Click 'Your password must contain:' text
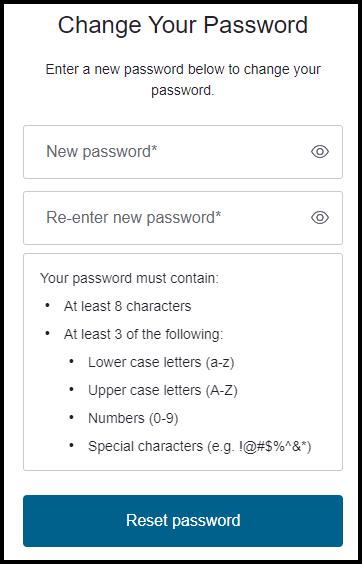Image resolution: width=362 pixels, height=564 pixels. pyautogui.click(x=129, y=278)
